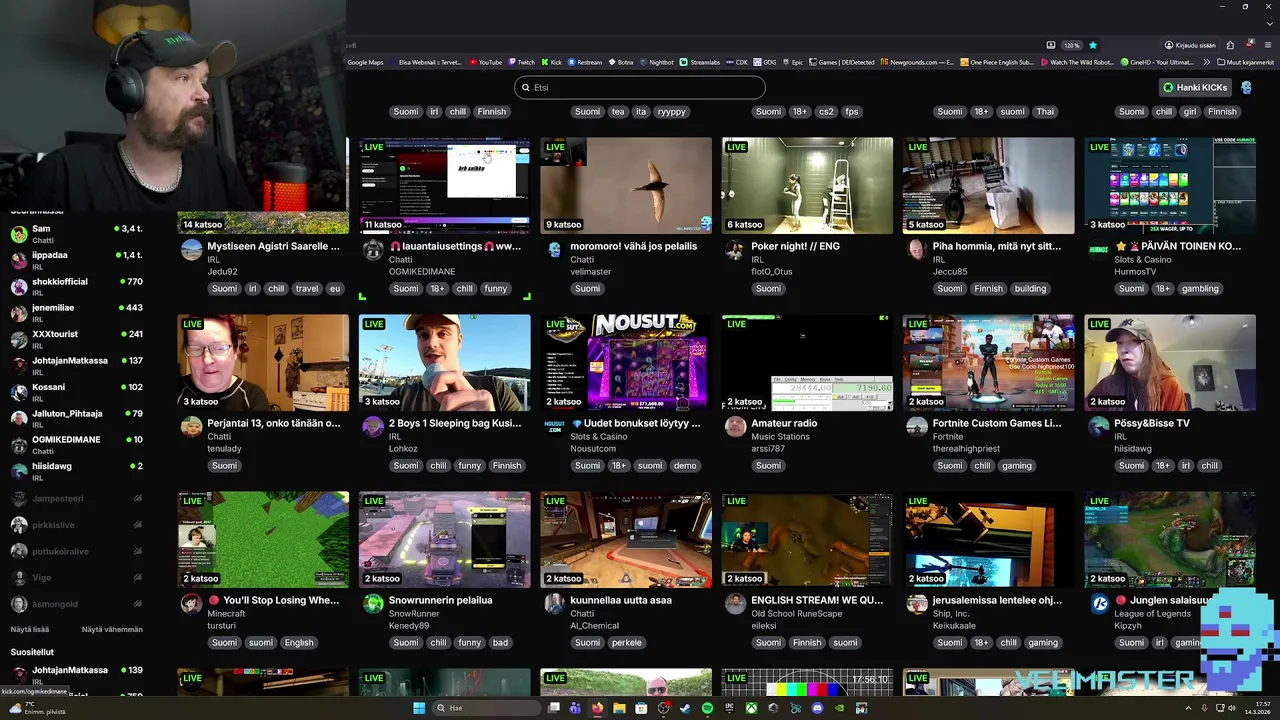Click Lohkoz avatar under 2 Boys stream
Screen dimensions: 1280x720
372,427
